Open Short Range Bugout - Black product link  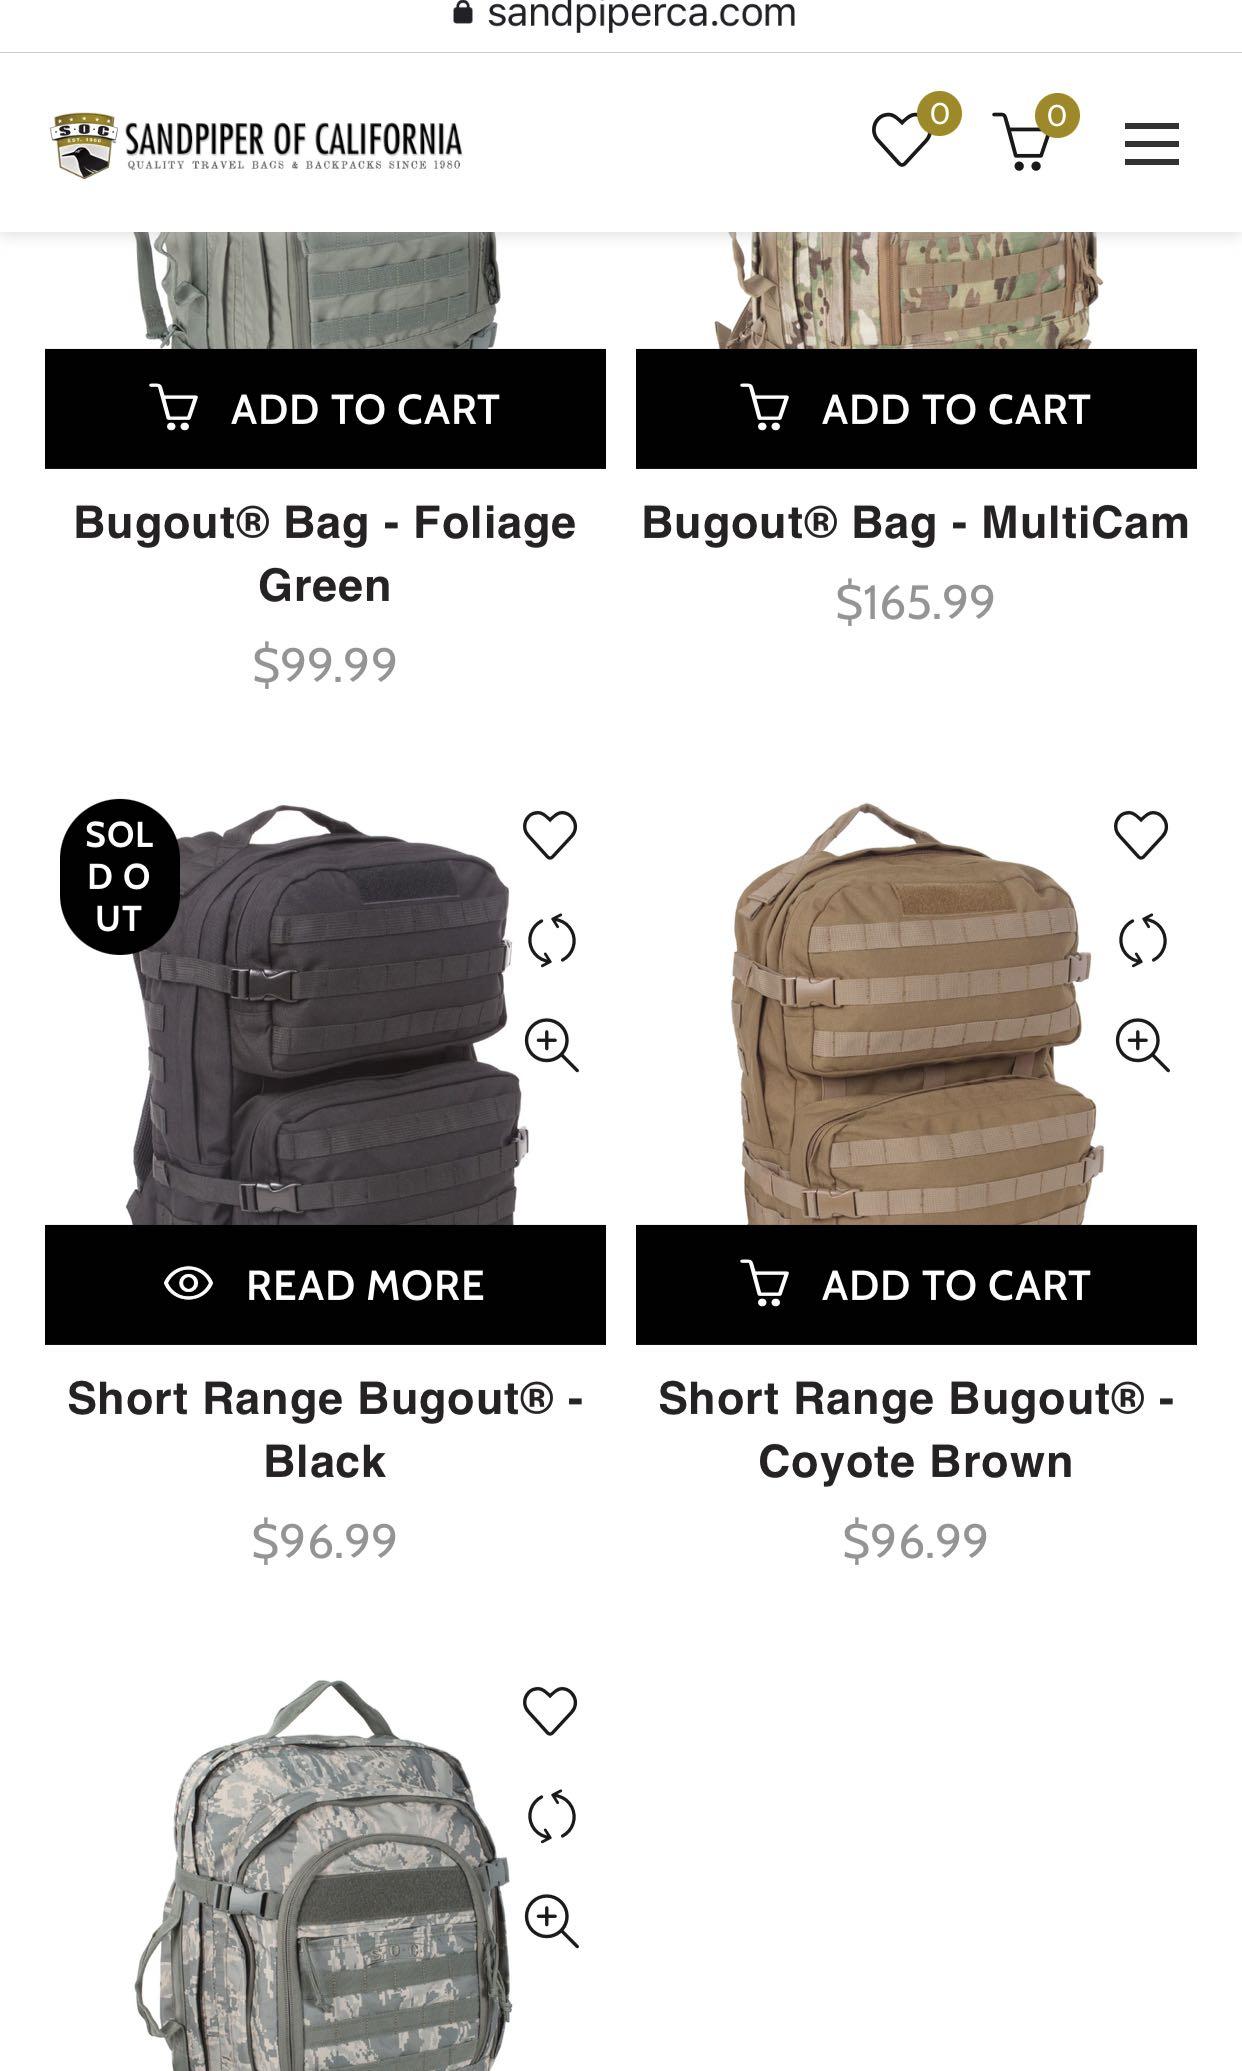click(x=325, y=1430)
